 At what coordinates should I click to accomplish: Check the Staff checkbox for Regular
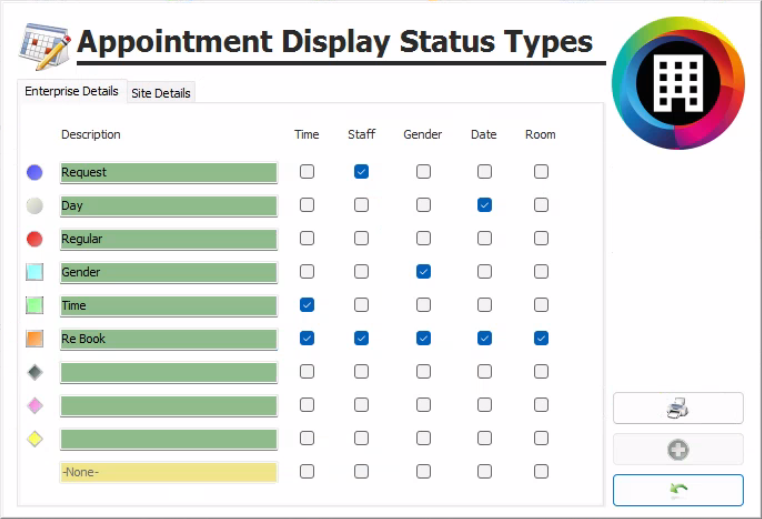coord(361,238)
